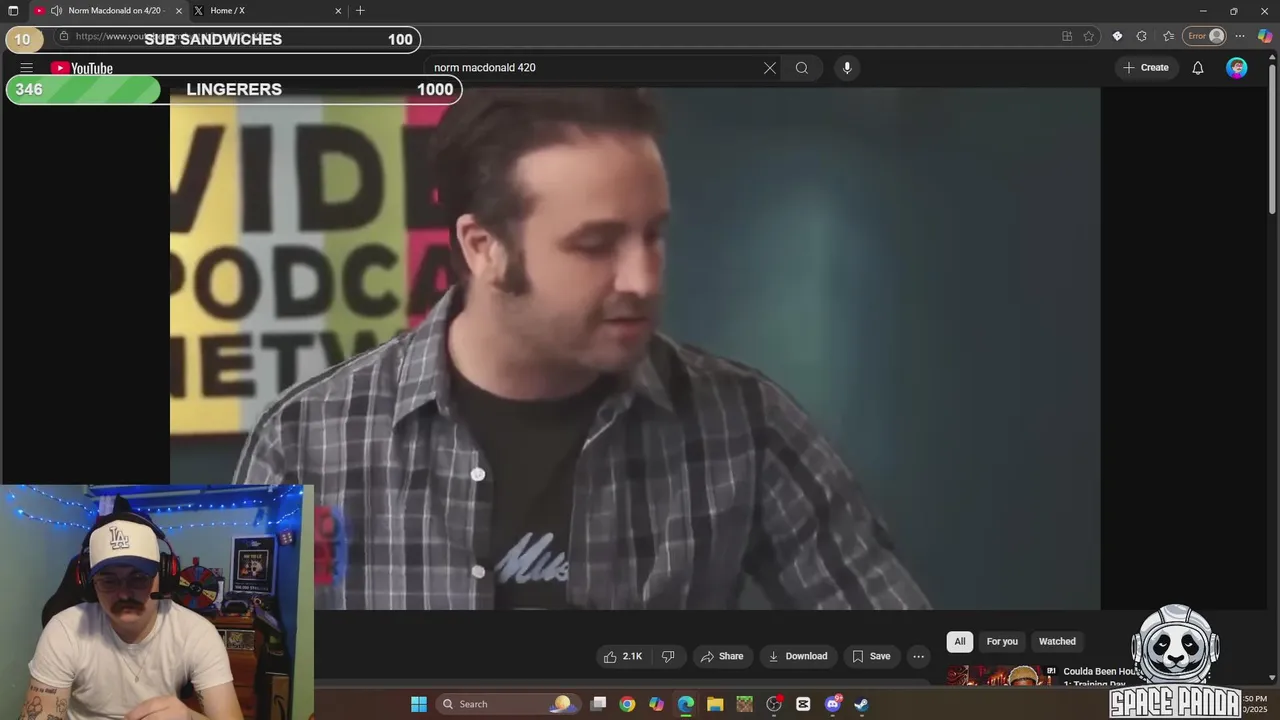Close the Home / X tab
Screen dimensions: 1280x720
338,10
